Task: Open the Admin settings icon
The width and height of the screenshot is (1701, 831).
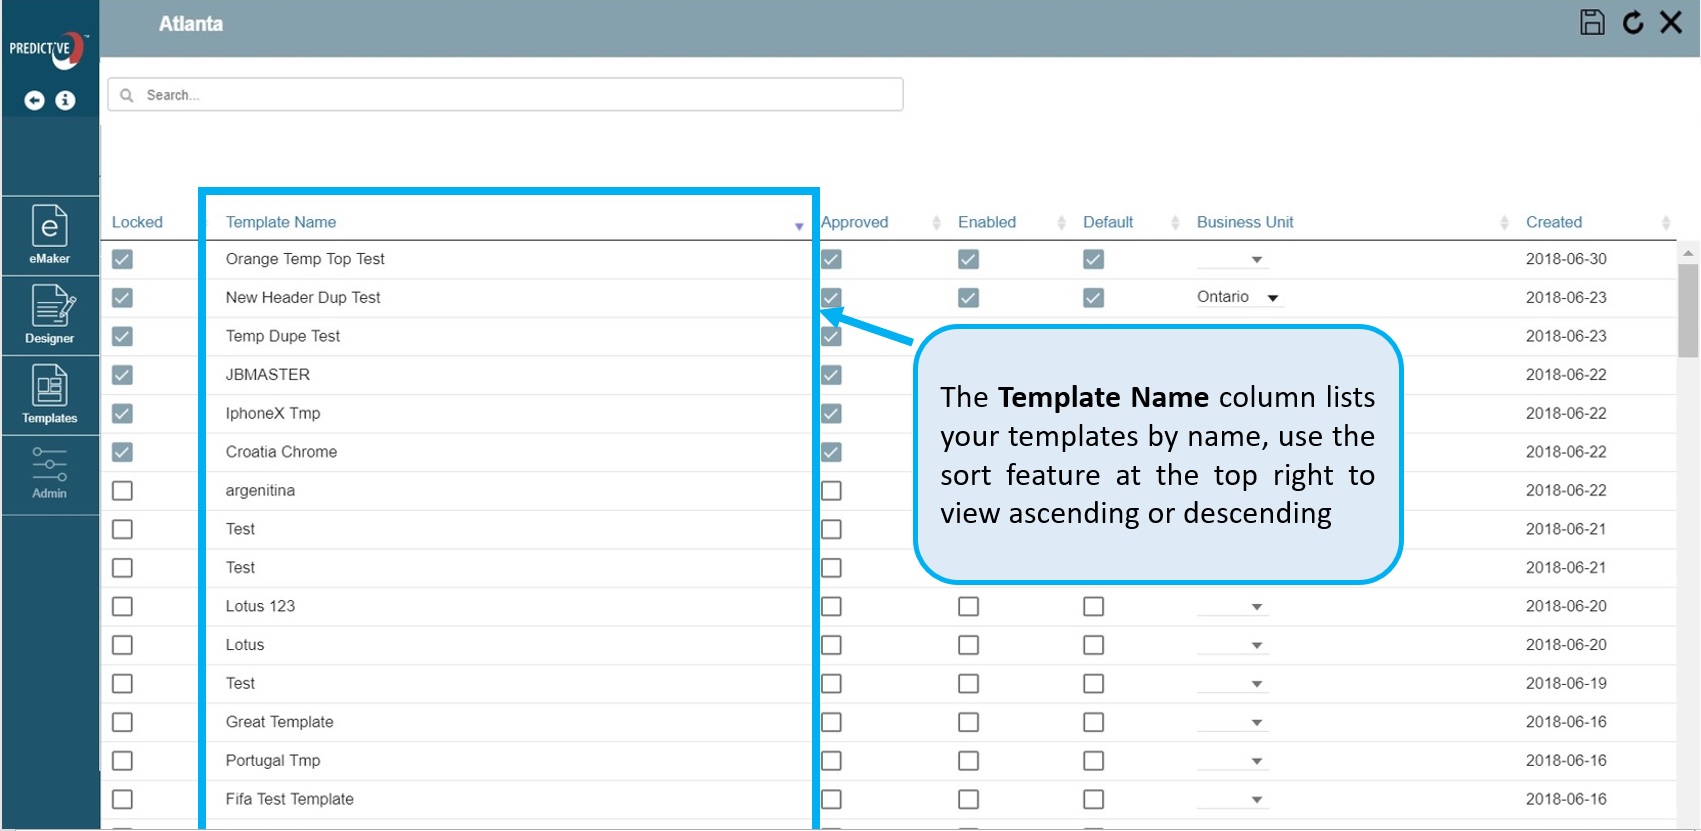Action: (x=49, y=473)
